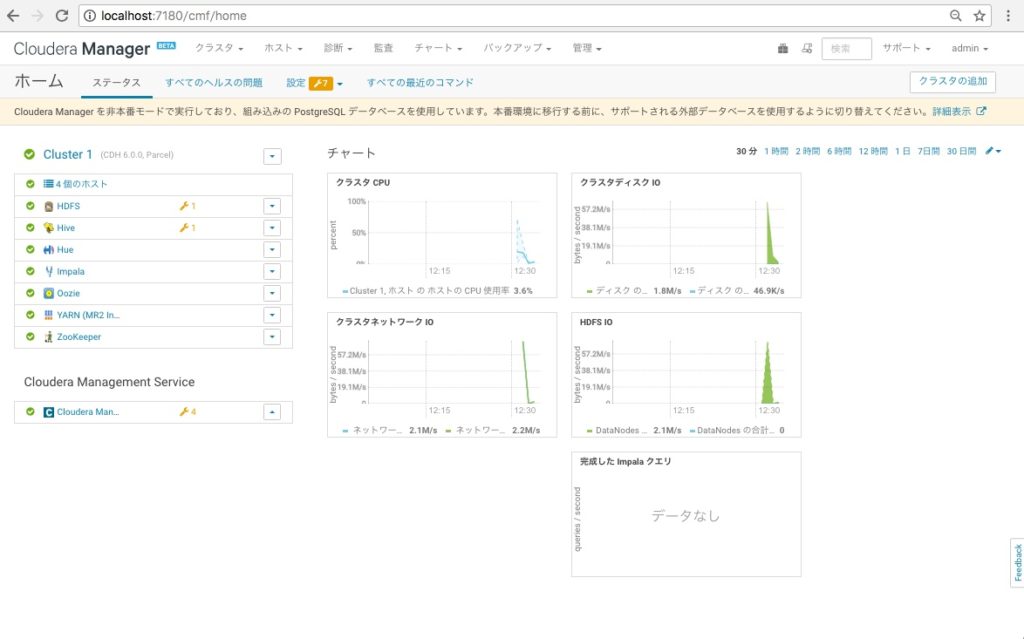Viewport: 1024px width, 639px height.
Task: Click ZooKeeper green health check icon
Action: [x=30, y=337]
